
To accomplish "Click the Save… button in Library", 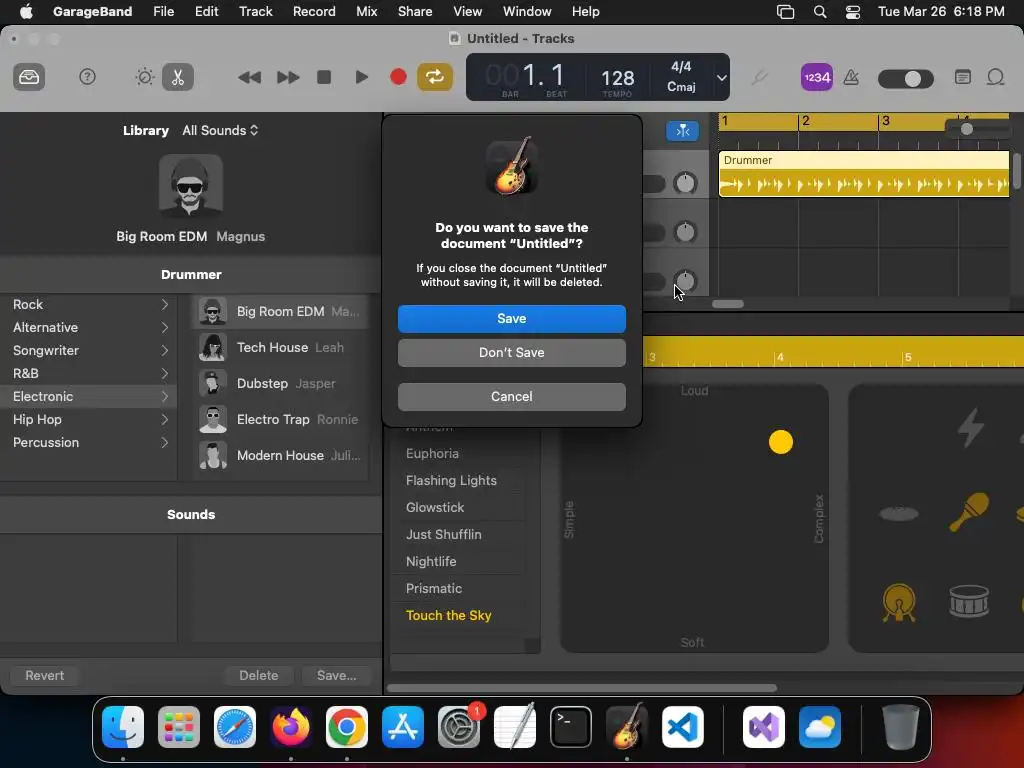I will (337, 675).
